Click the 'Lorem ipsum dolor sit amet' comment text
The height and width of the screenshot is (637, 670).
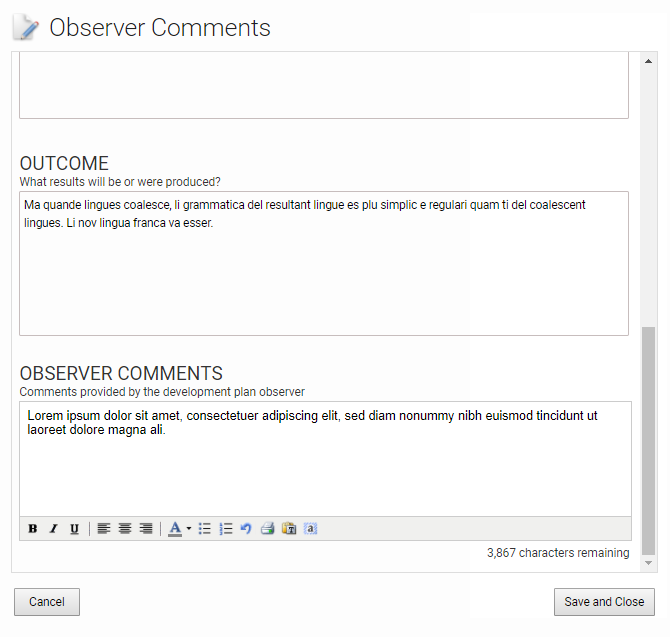pos(312,422)
